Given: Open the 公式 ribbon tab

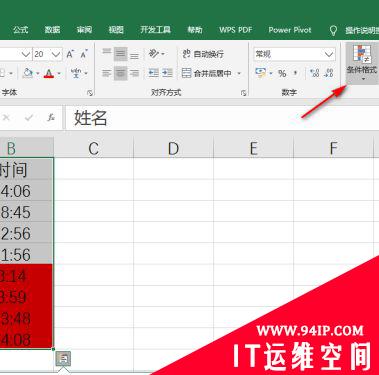Looking at the screenshot, I should (x=21, y=30).
